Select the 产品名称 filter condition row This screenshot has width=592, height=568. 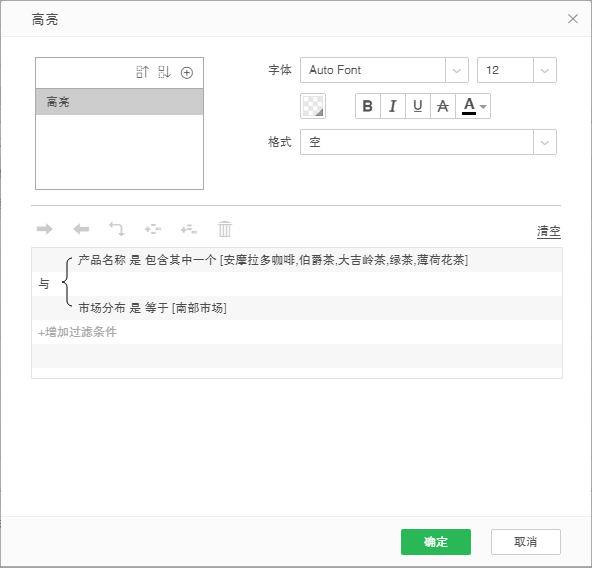tap(273, 260)
